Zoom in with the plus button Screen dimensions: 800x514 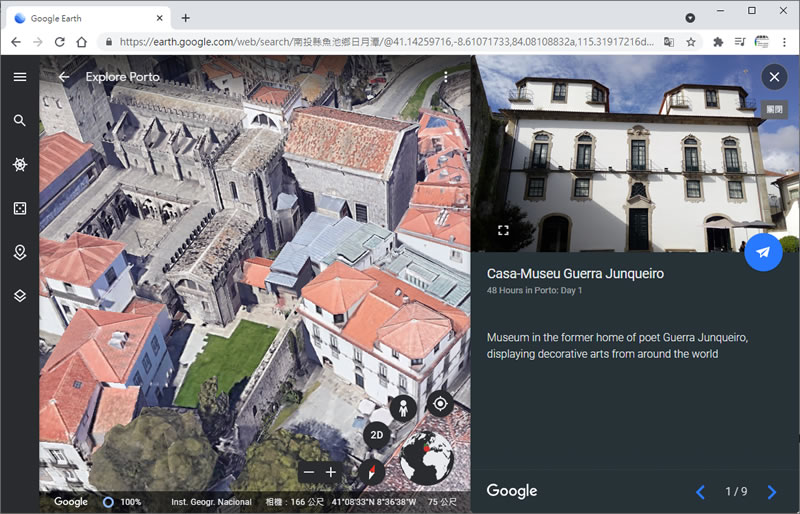(x=331, y=472)
